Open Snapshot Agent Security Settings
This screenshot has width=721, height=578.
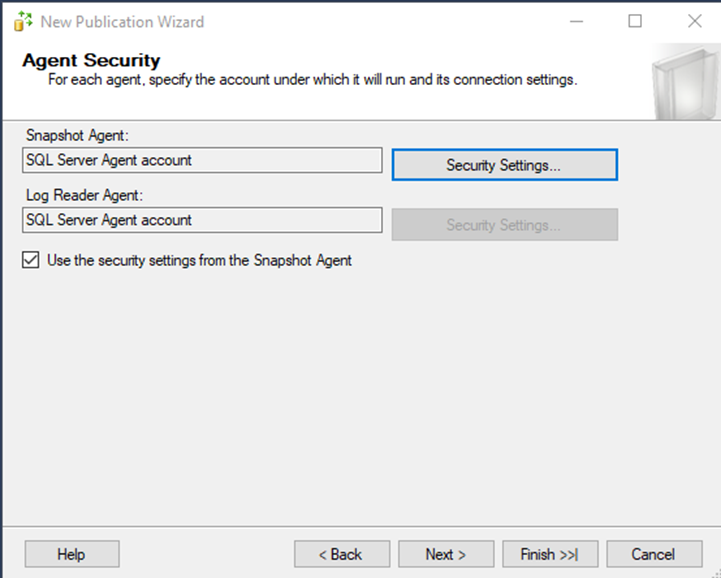pos(504,165)
